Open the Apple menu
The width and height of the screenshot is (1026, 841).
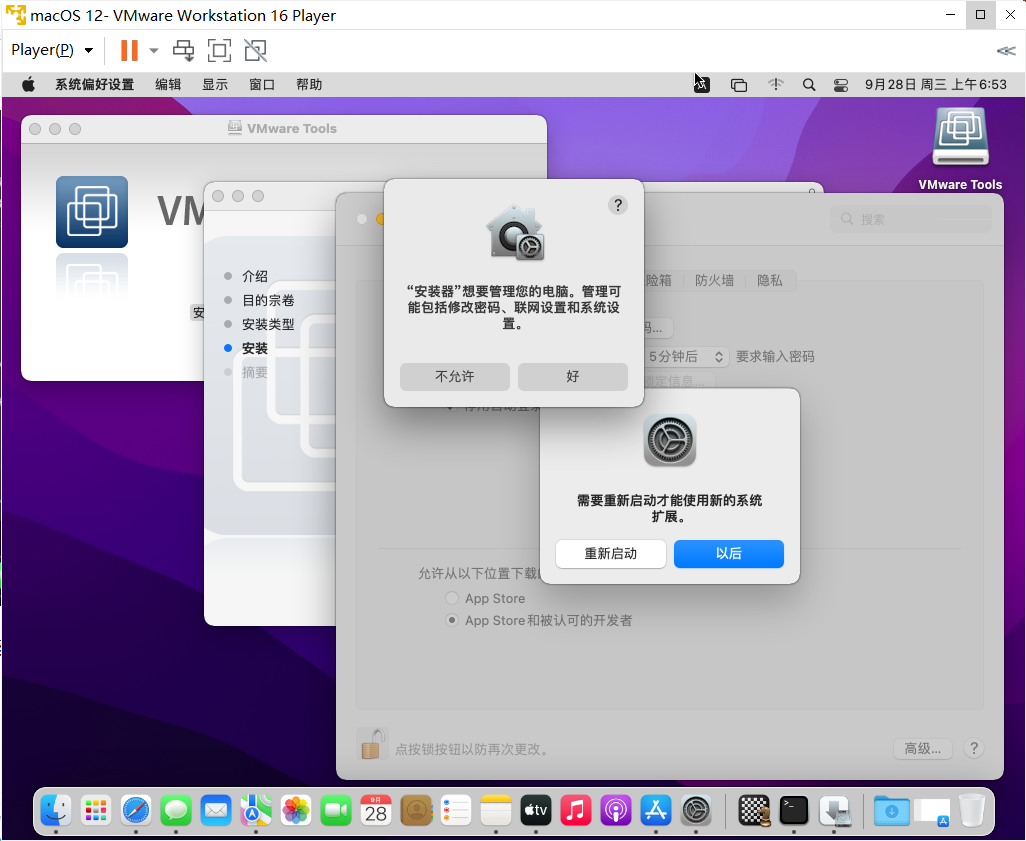(x=28, y=84)
